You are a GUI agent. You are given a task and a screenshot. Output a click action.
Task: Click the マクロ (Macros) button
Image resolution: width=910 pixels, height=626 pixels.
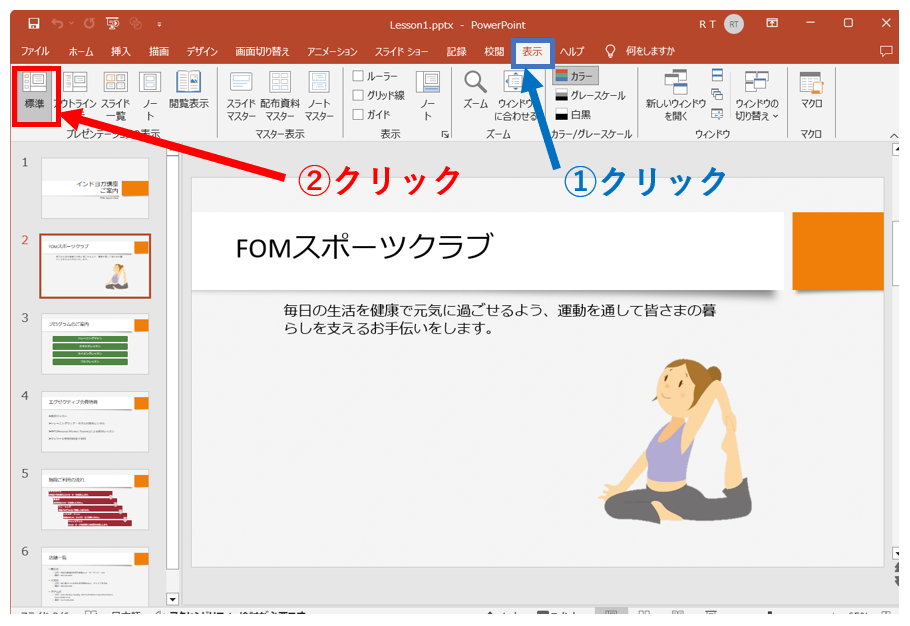coord(811,90)
